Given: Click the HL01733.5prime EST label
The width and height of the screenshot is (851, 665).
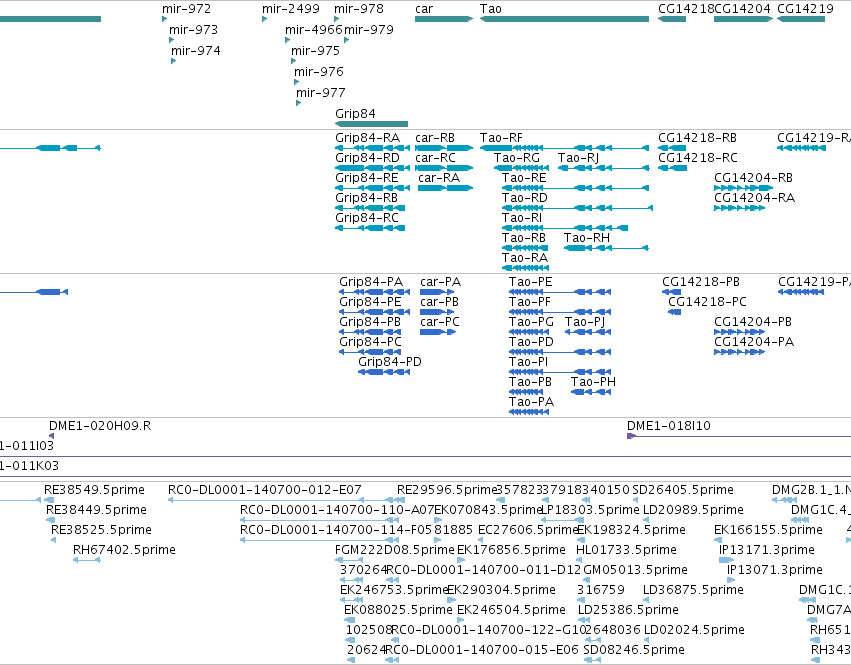Looking at the screenshot, I should point(626,550).
